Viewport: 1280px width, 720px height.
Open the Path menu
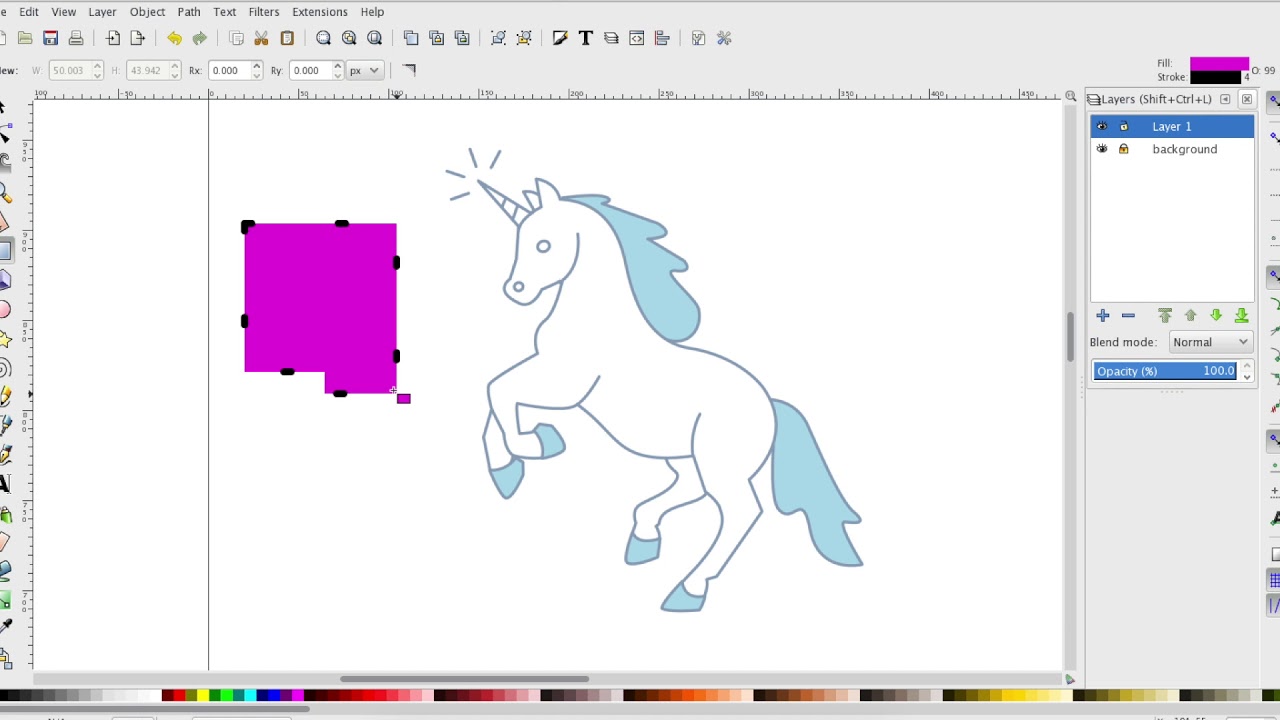pyautogui.click(x=189, y=12)
